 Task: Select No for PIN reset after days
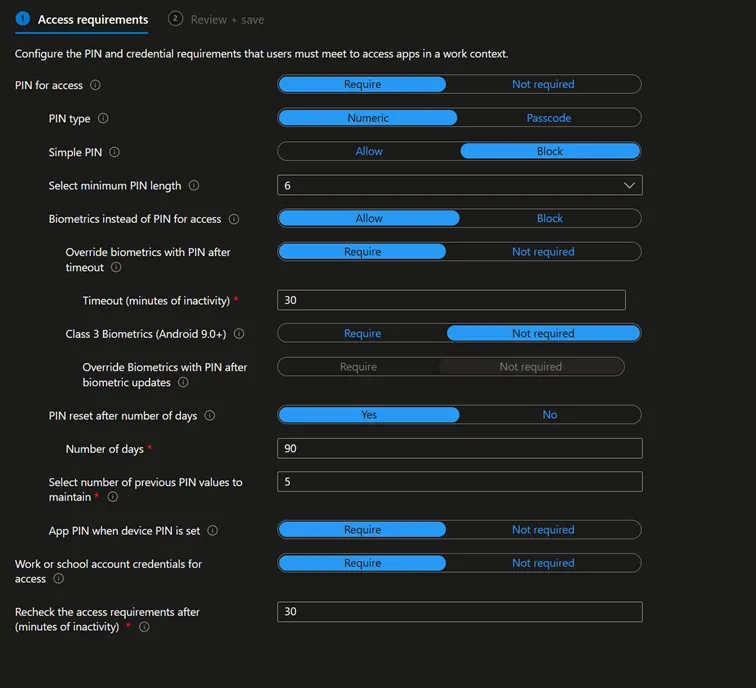click(x=549, y=415)
